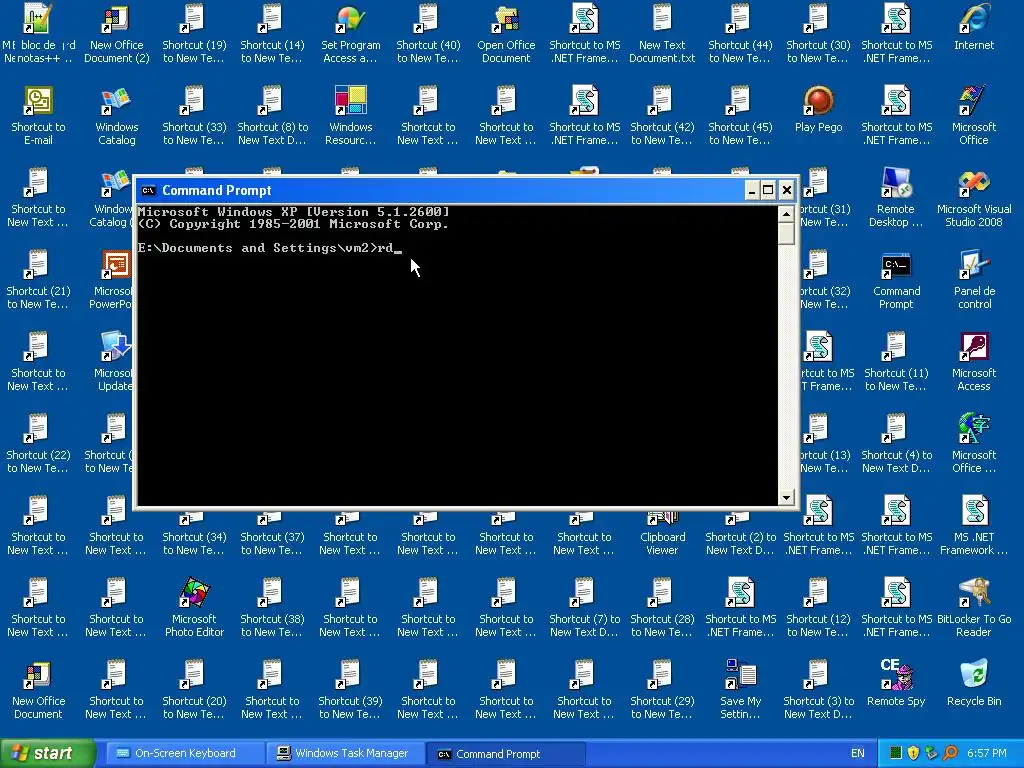Click the Command Prompt taskbar button
The width and height of the screenshot is (1024, 768).
(x=505, y=754)
